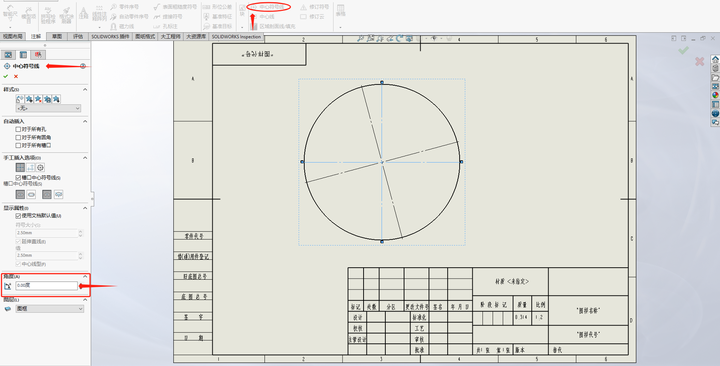Open help for the 中心符号线 panel

(83, 66)
